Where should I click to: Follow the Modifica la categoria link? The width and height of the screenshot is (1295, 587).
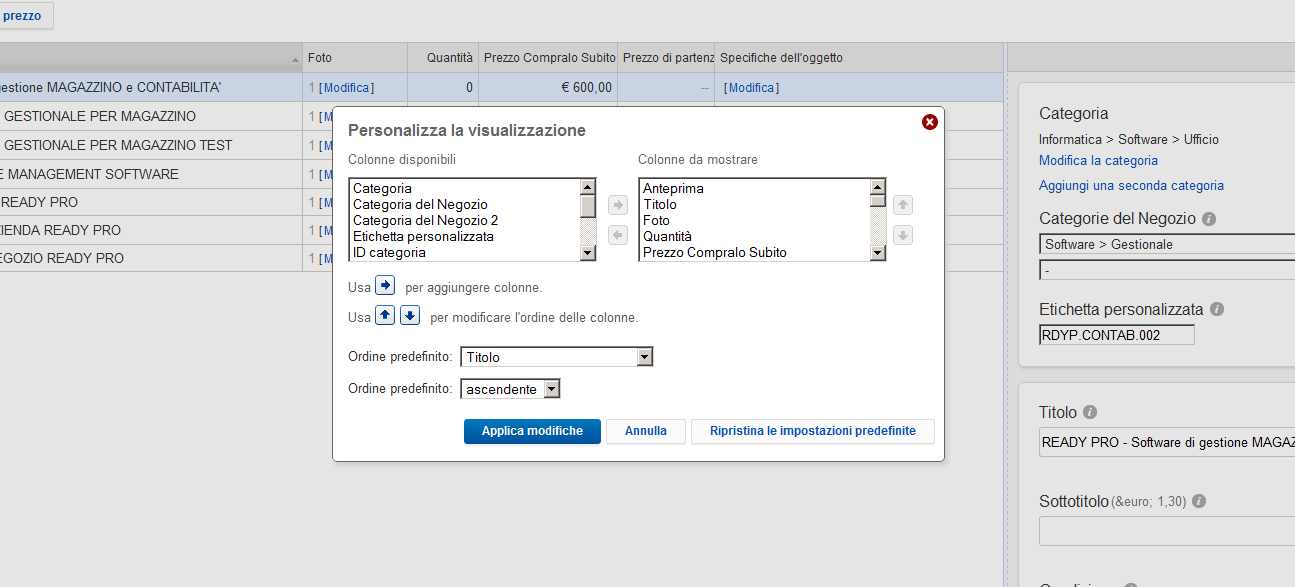1098,160
